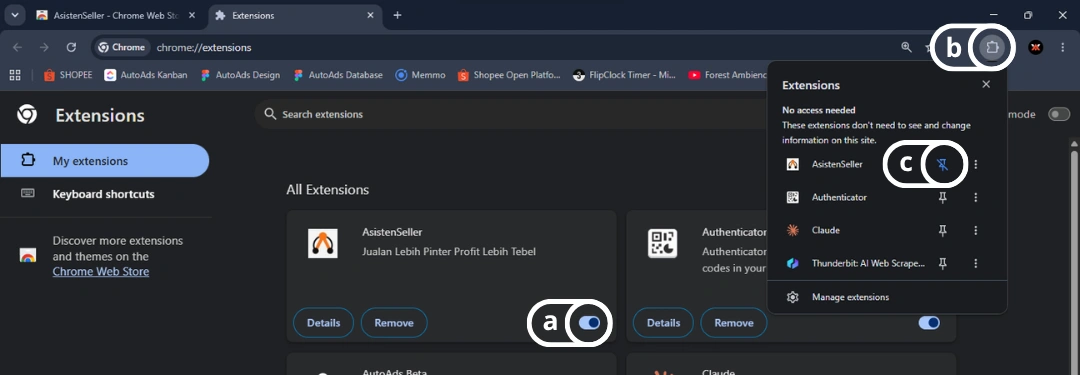Open Details for AsistenSeller

tap(324, 323)
